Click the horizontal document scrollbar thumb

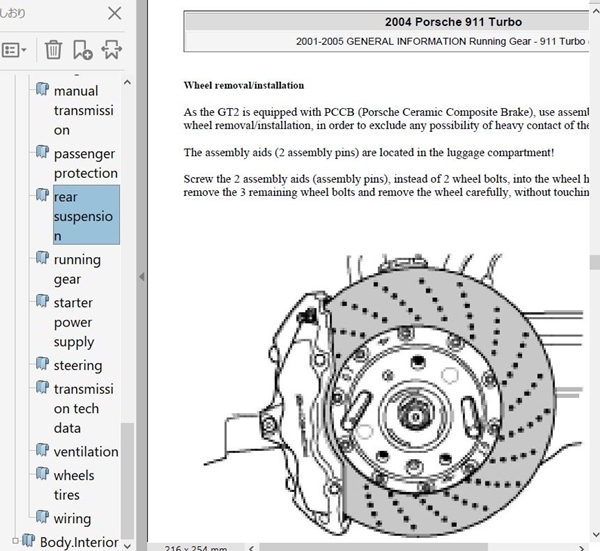pos(373,547)
